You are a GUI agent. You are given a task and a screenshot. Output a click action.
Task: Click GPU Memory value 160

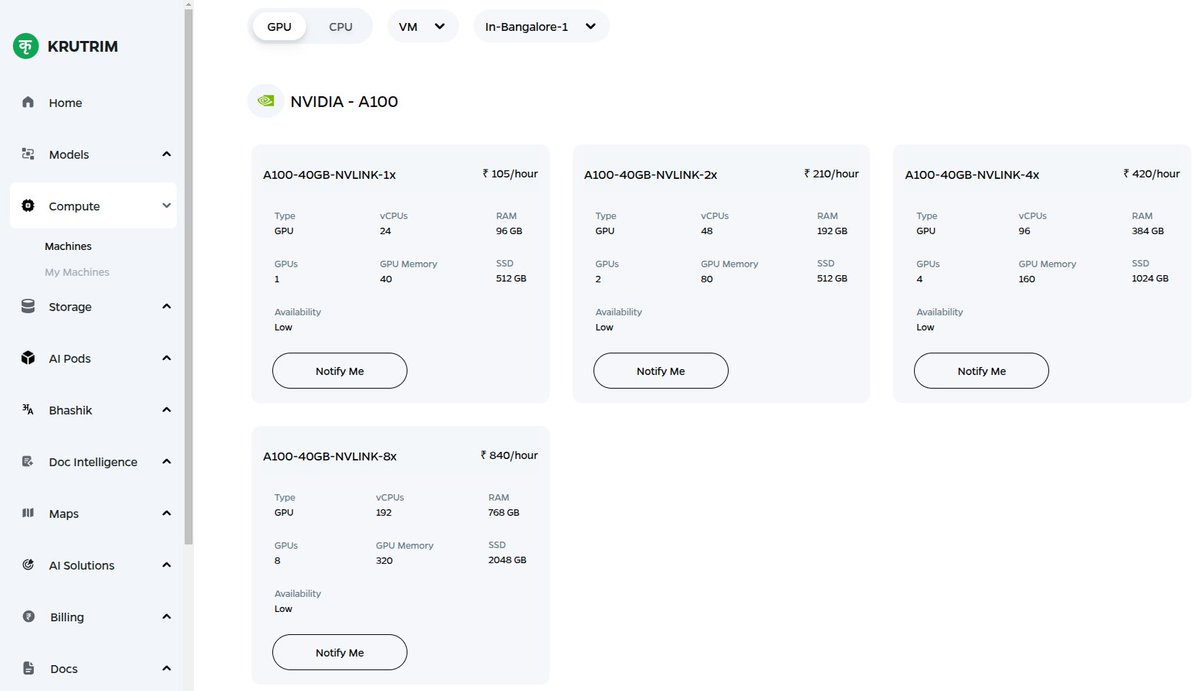(x=1027, y=279)
